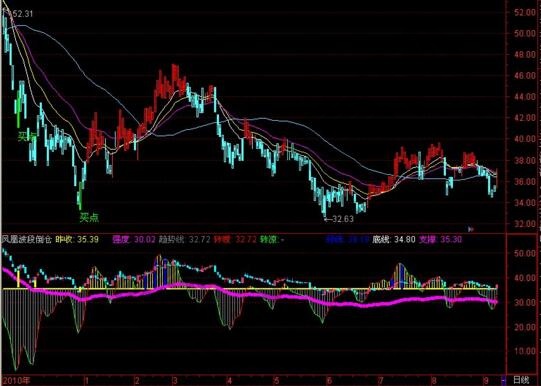Screen dimensions: 541x386
Task: Click the 趋势线 32.72 indicator label
Action: (x=185, y=239)
